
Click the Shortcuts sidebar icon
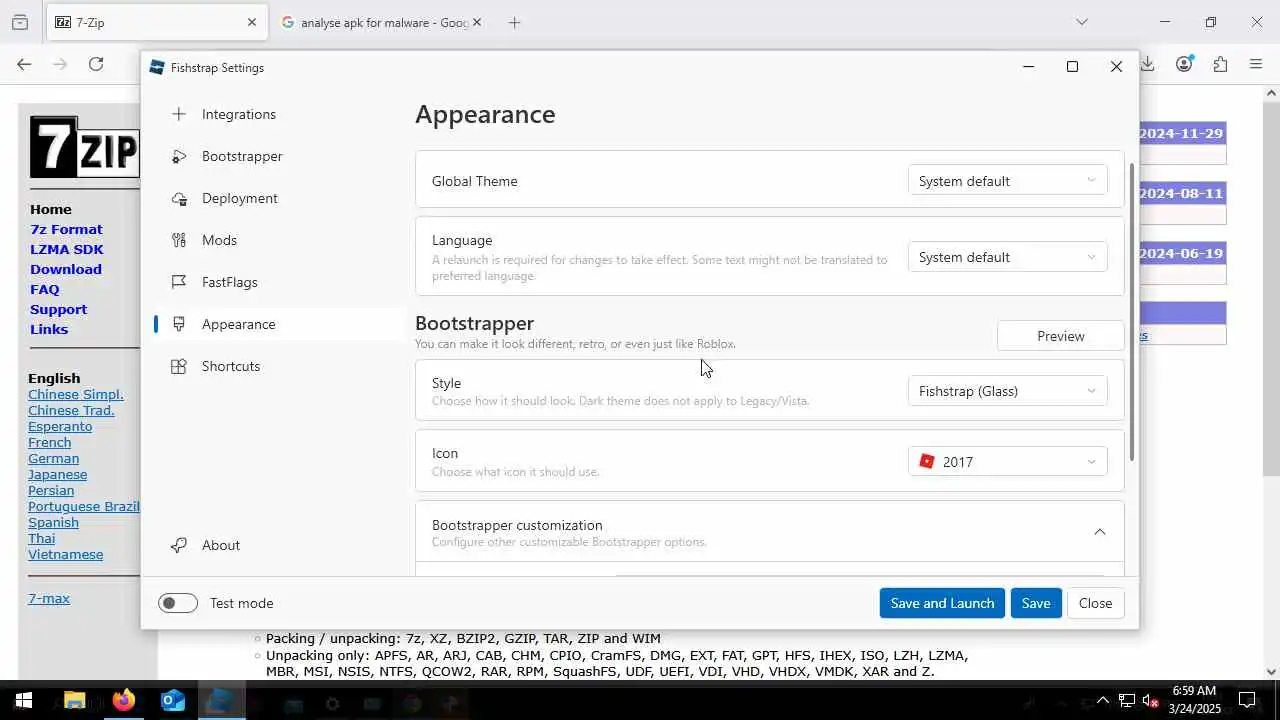(x=179, y=366)
